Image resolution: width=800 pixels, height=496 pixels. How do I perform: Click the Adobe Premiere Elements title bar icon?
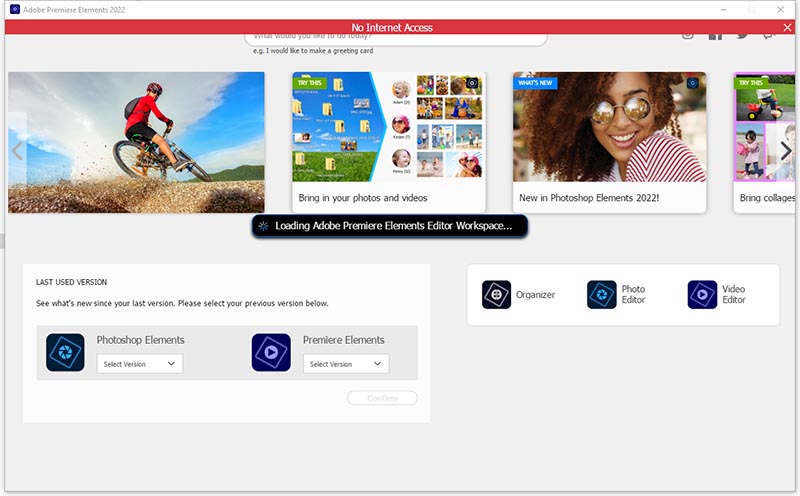point(15,9)
